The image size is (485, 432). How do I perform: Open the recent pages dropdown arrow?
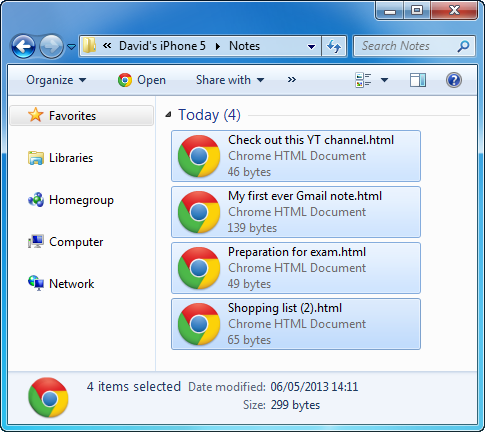click(71, 47)
